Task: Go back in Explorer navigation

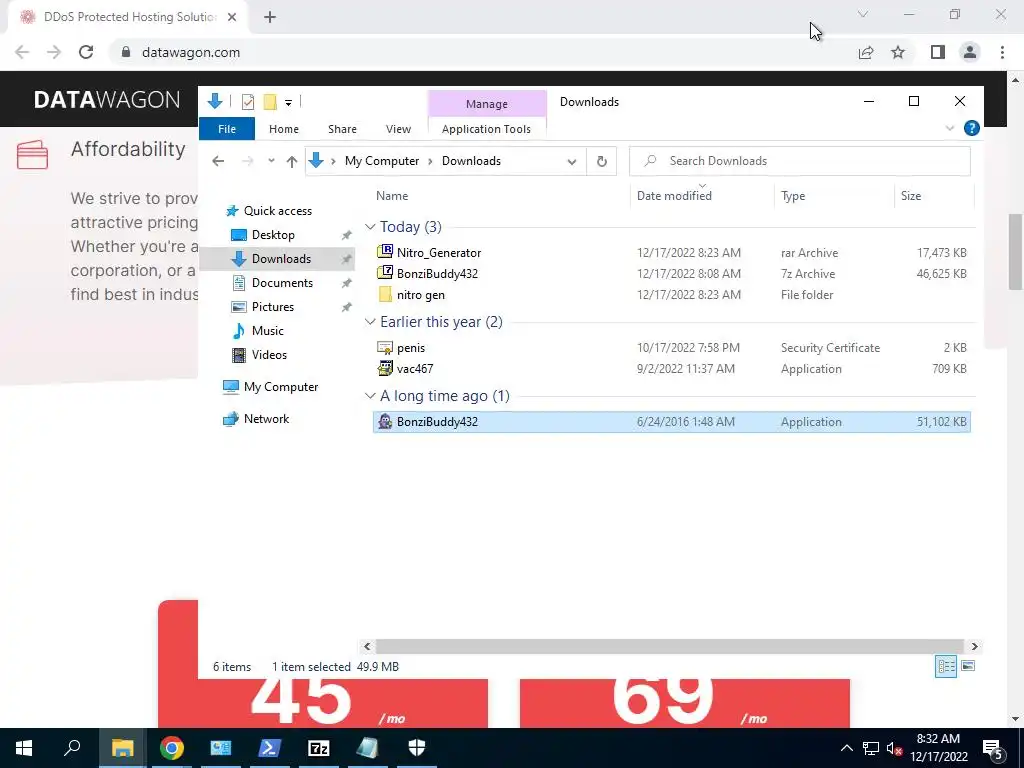Action: [218, 161]
